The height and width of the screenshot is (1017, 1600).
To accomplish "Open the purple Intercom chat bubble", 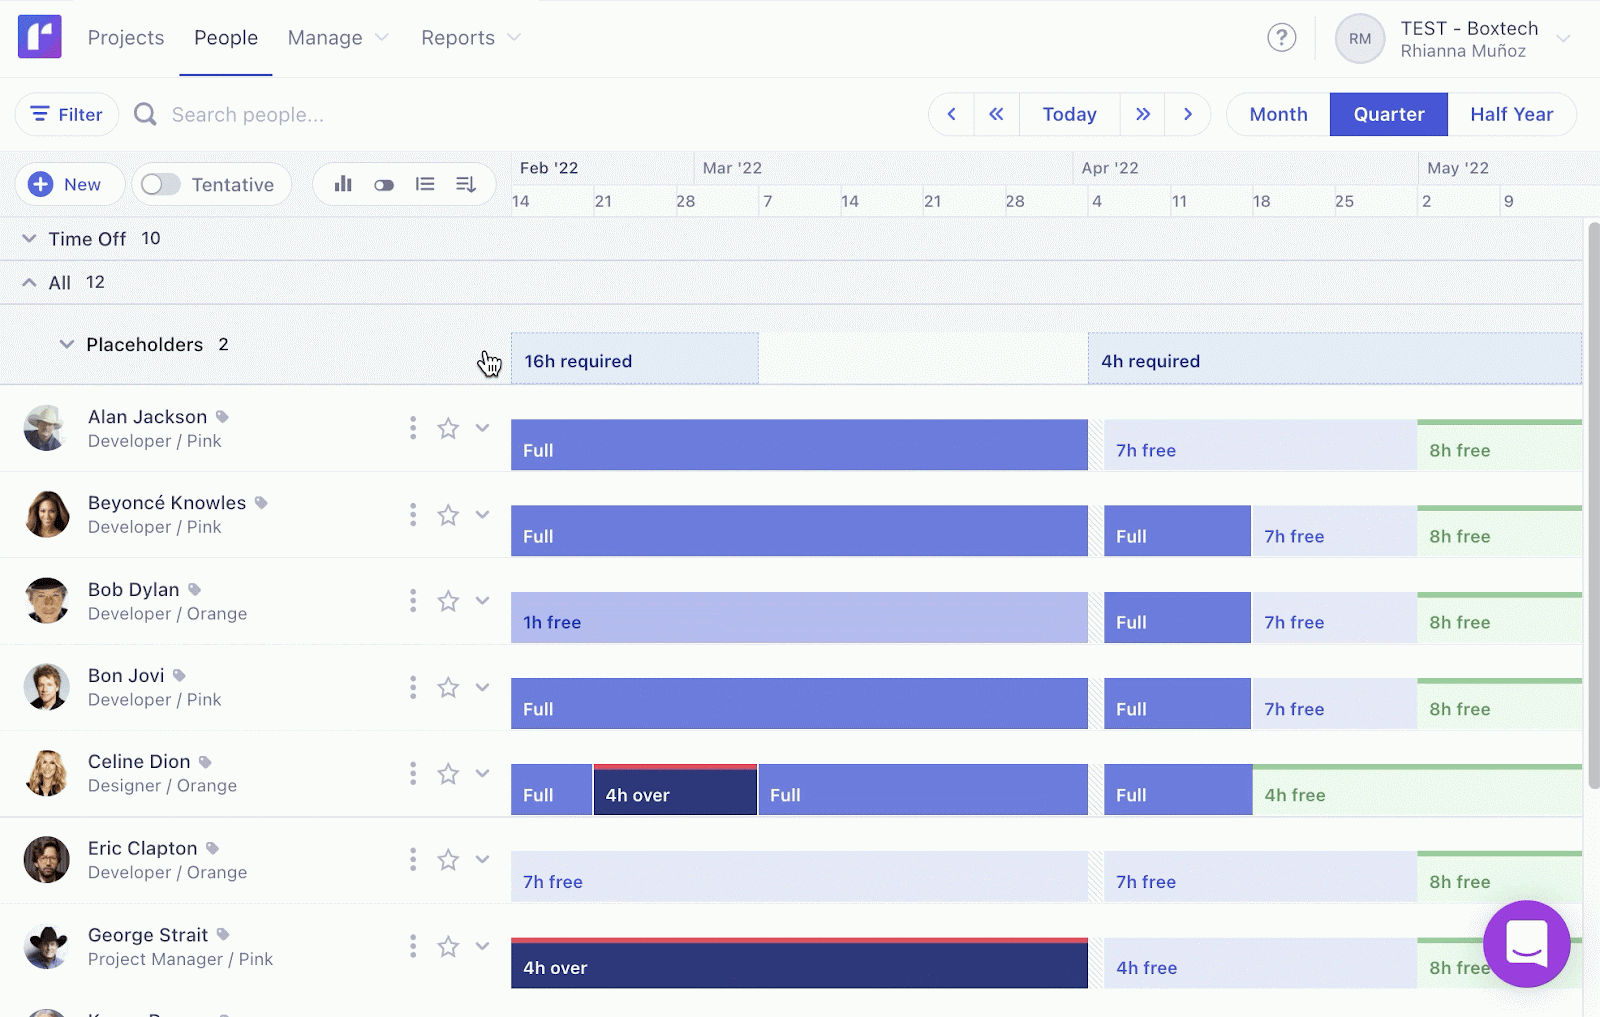I will click(x=1525, y=944).
